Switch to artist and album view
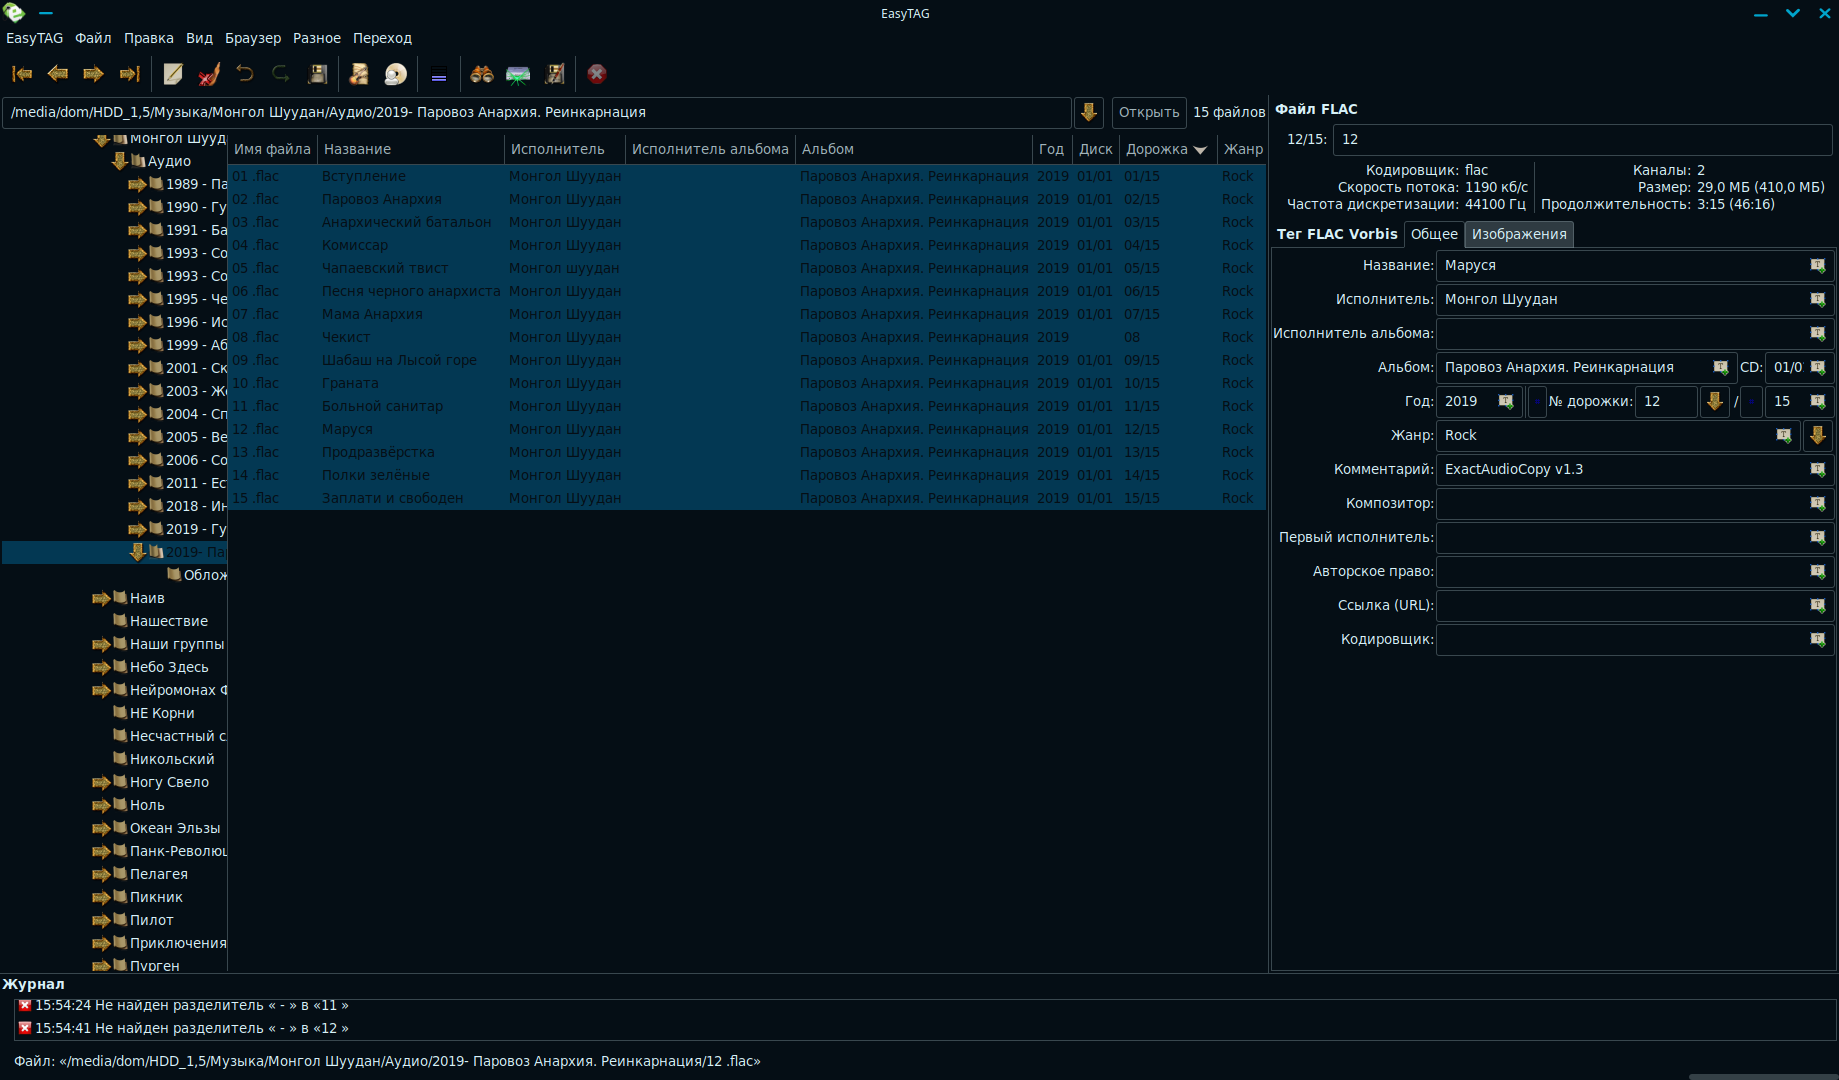This screenshot has width=1839, height=1080. tap(396, 74)
